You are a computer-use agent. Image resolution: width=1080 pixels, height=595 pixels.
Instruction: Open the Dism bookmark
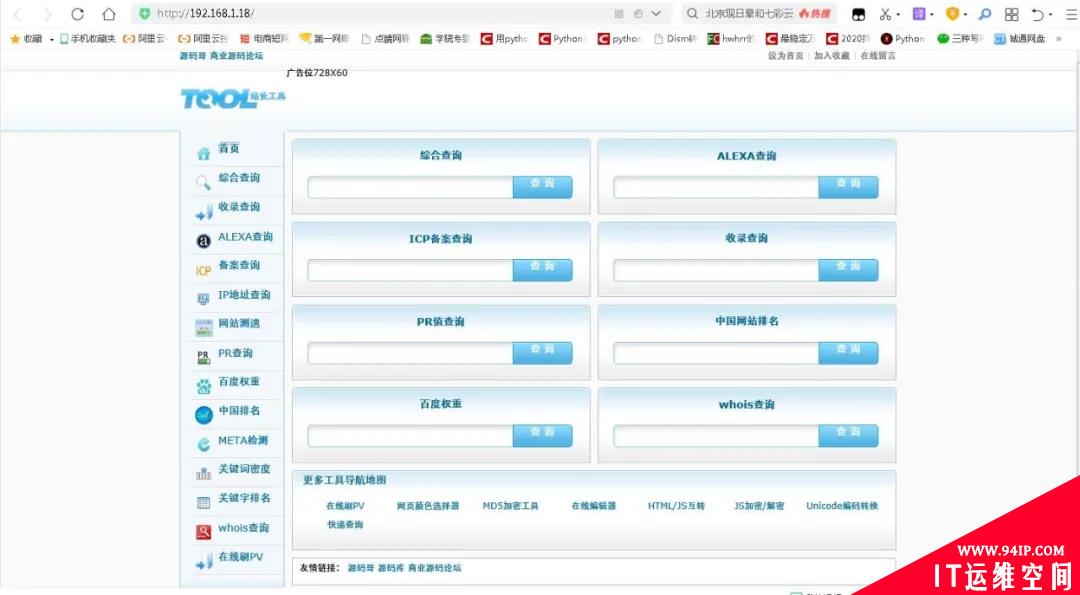click(675, 39)
